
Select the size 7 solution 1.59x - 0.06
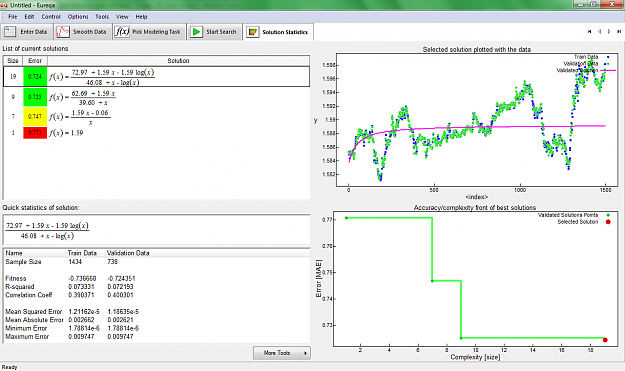tap(156, 117)
